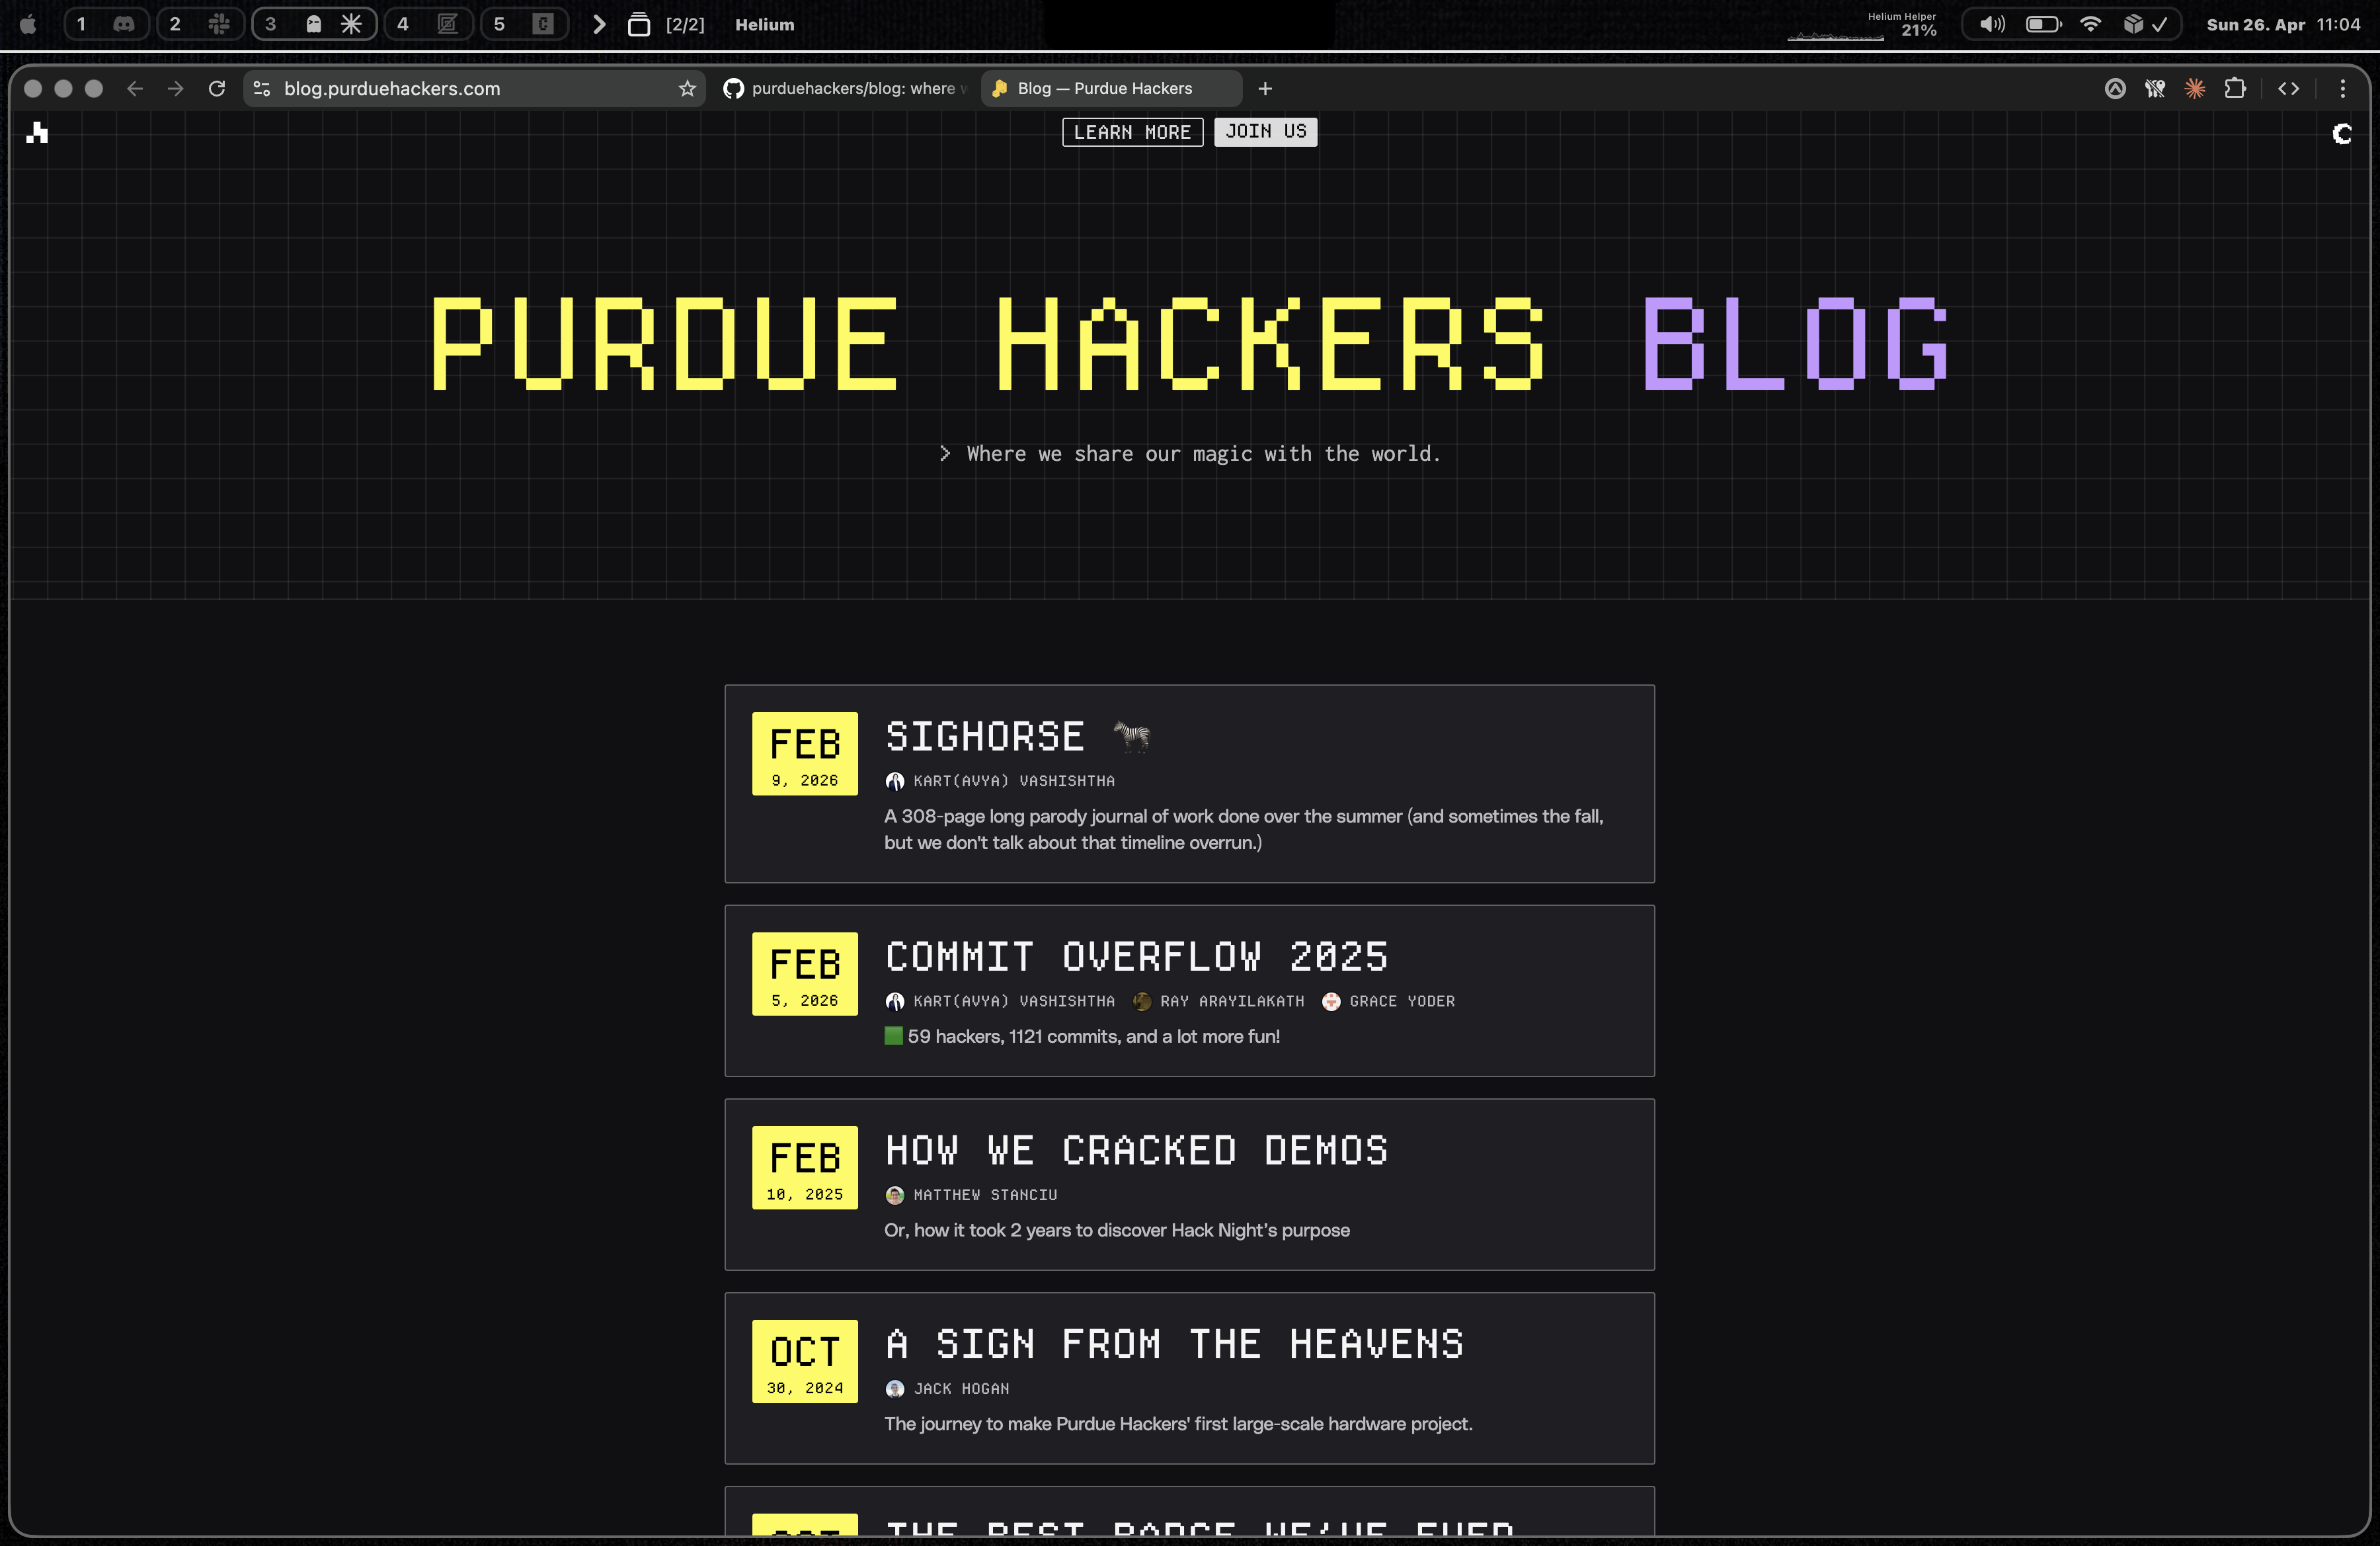Click Grace Yoder author avatar
The image size is (2380, 1546).
(x=1331, y=1001)
